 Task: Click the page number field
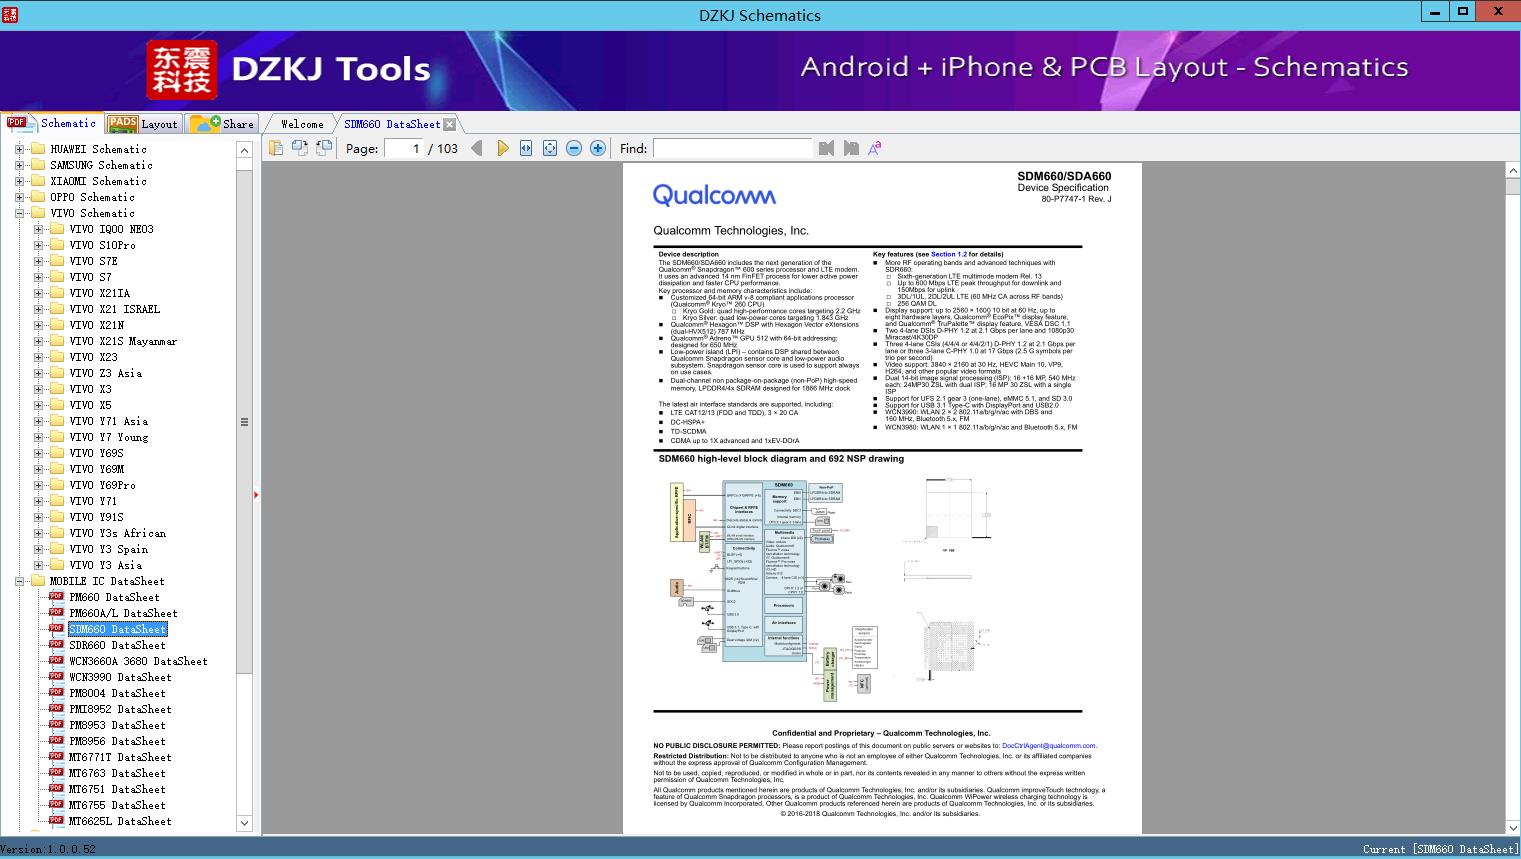404,148
